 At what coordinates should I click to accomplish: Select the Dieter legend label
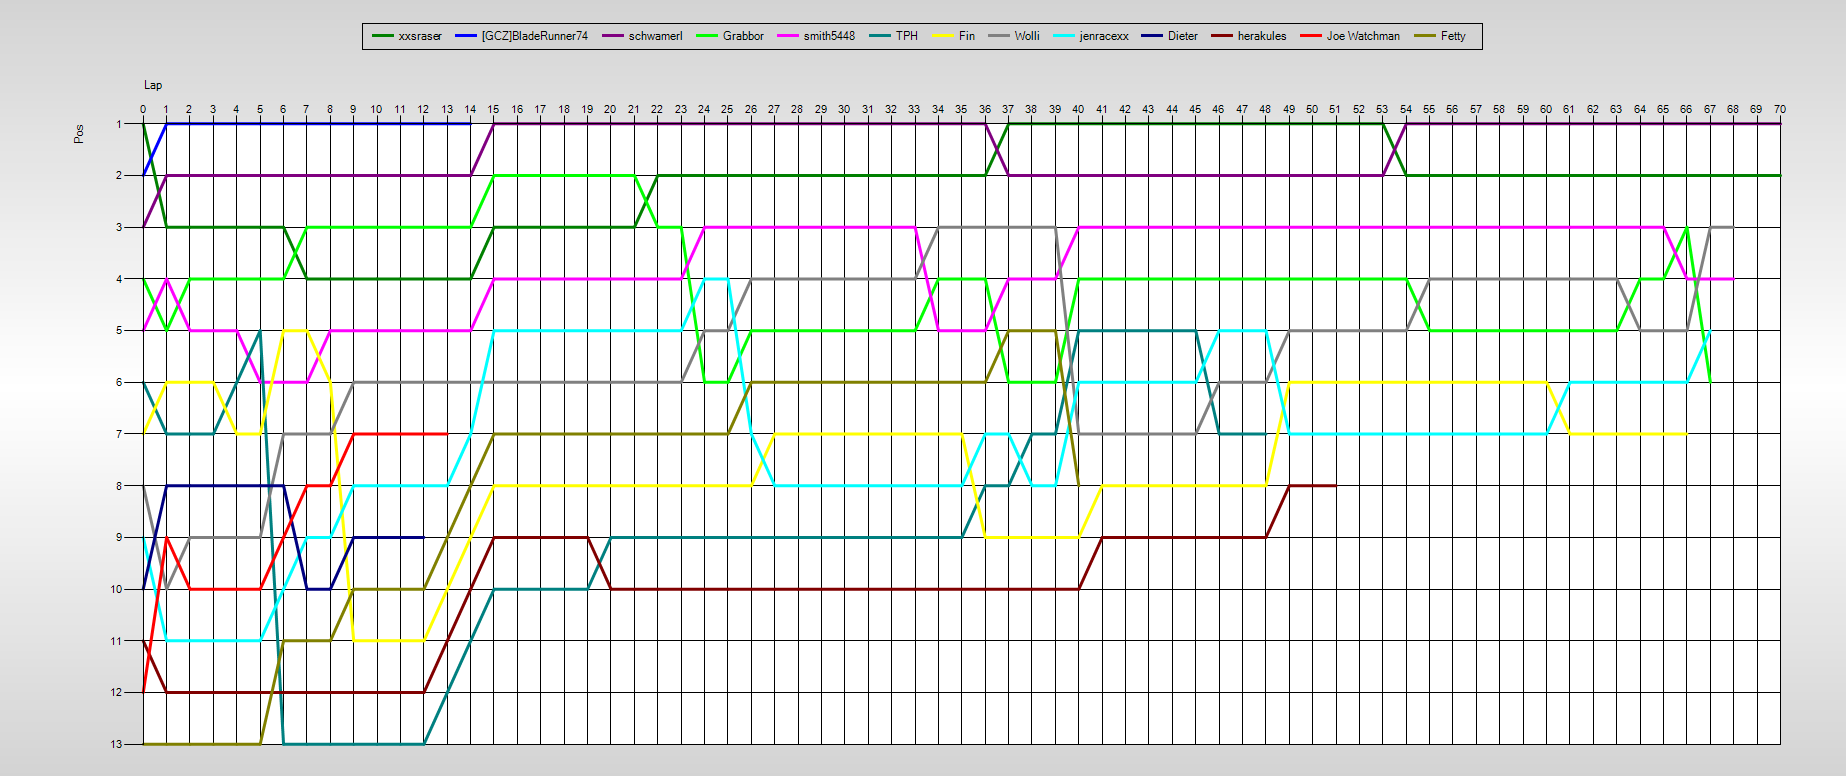[1182, 36]
